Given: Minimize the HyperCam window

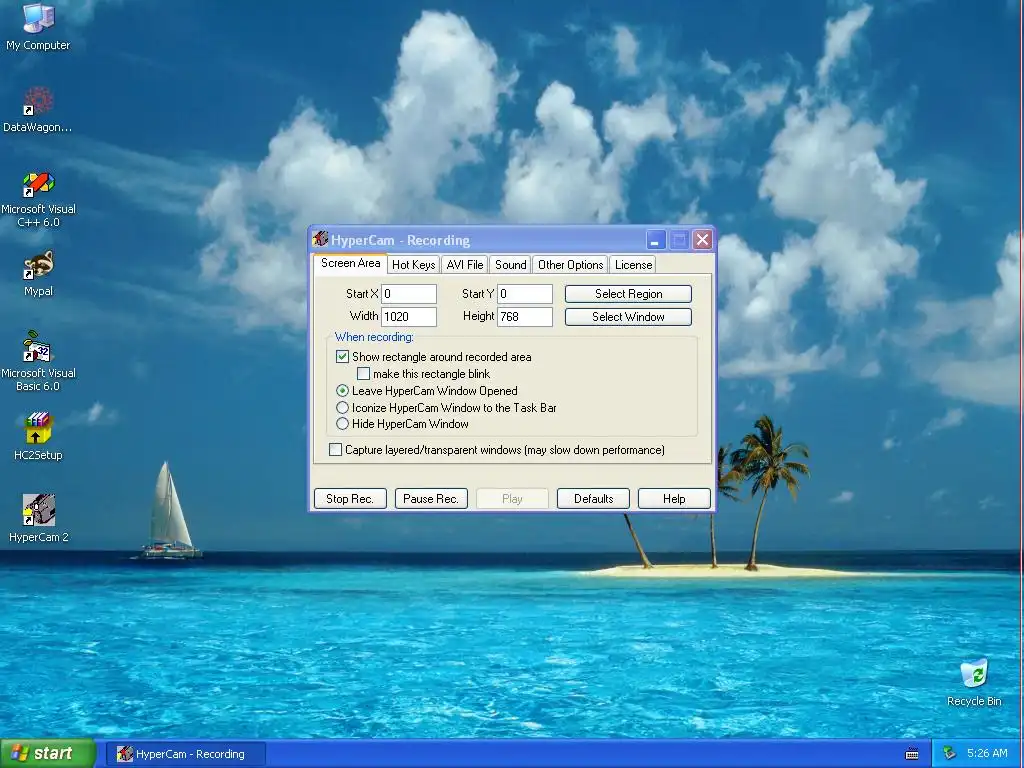Looking at the screenshot, I should tap(656, 240).
